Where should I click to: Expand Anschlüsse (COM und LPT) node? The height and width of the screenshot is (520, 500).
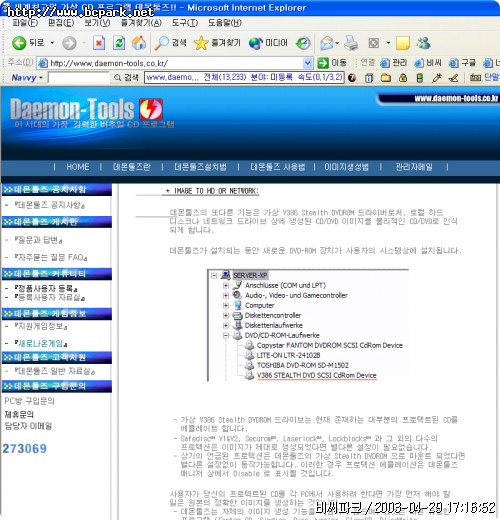click(x=226, y=285)
